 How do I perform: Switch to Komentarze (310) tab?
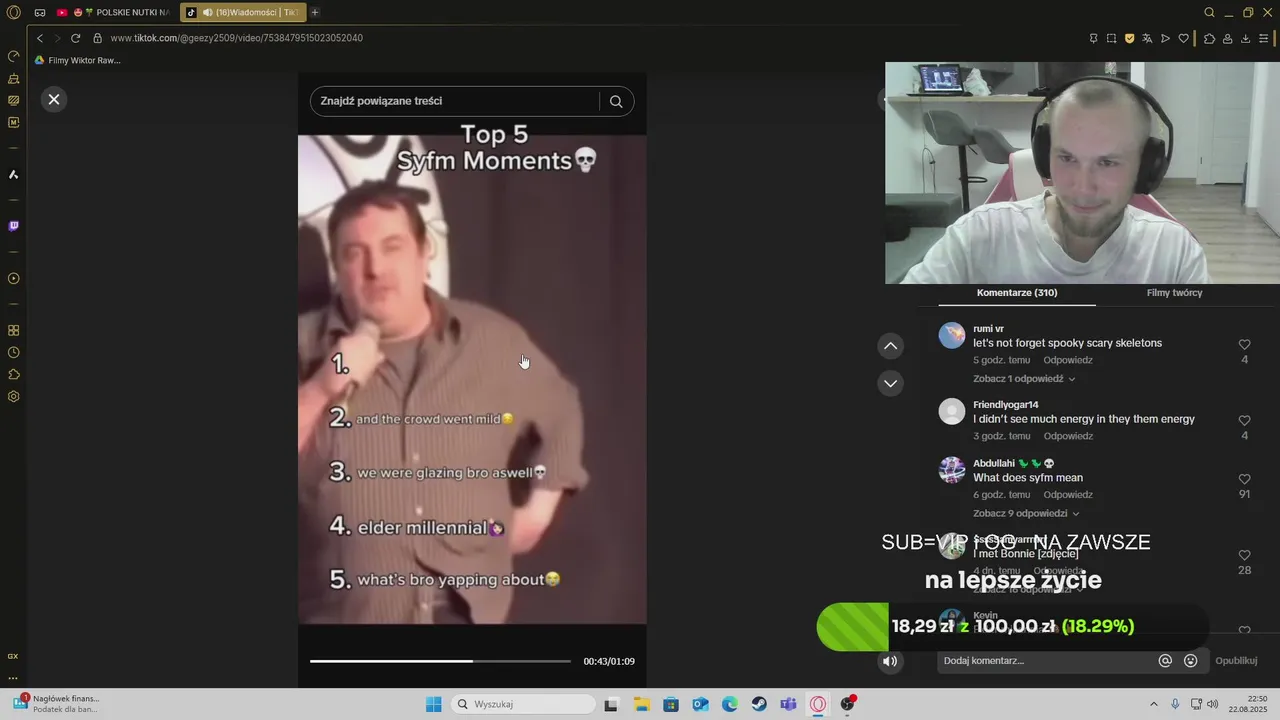1017,293
